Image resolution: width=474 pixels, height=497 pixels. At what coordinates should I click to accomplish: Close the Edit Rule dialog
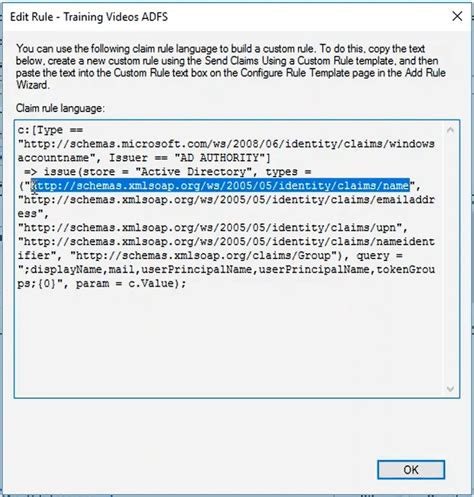click(x=457, y=16)
